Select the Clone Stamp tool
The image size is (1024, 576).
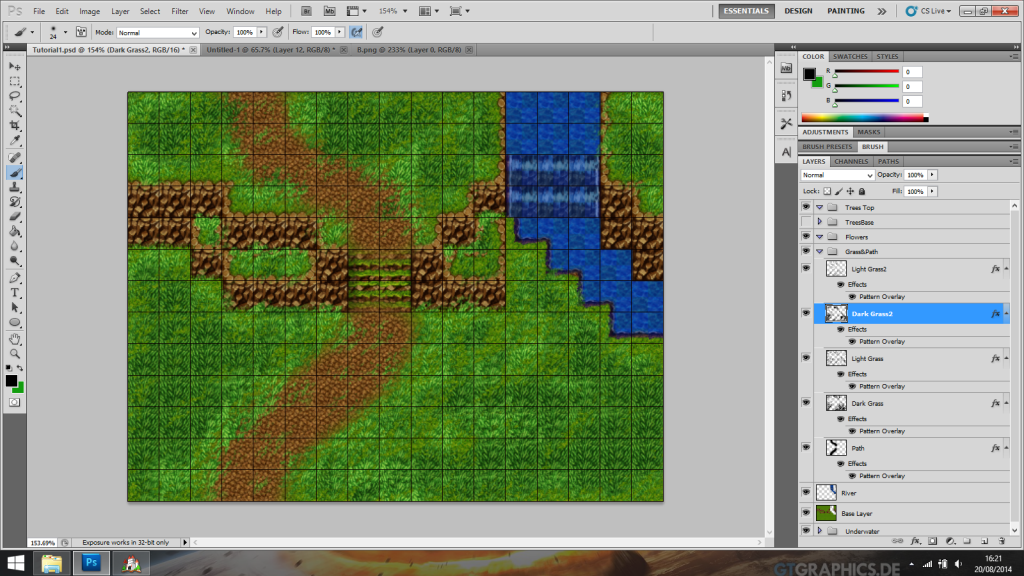[x=14, y=187]
